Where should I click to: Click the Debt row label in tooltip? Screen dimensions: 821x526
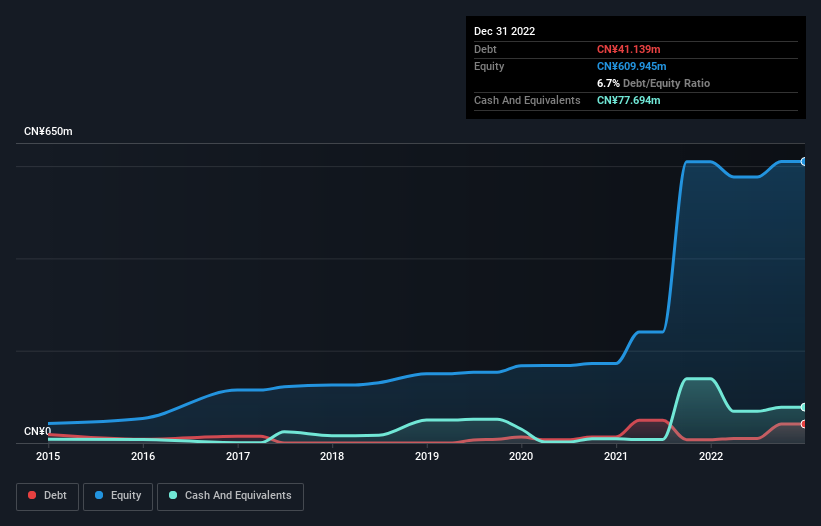point(485,49)
